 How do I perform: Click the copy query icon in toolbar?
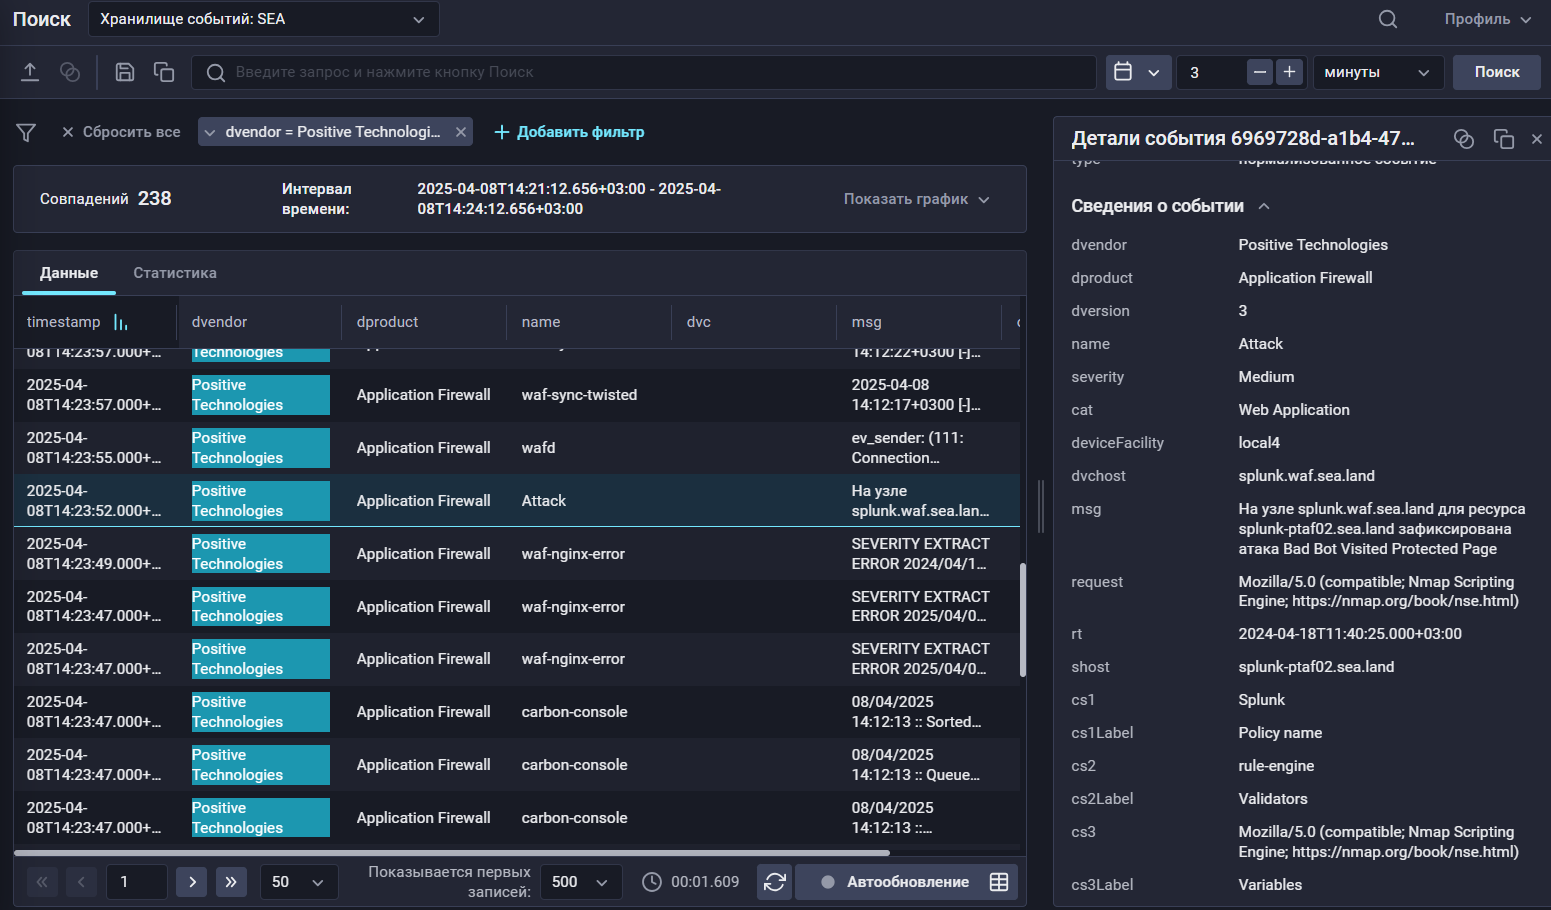pyautogui.click(x=164, y=72)
